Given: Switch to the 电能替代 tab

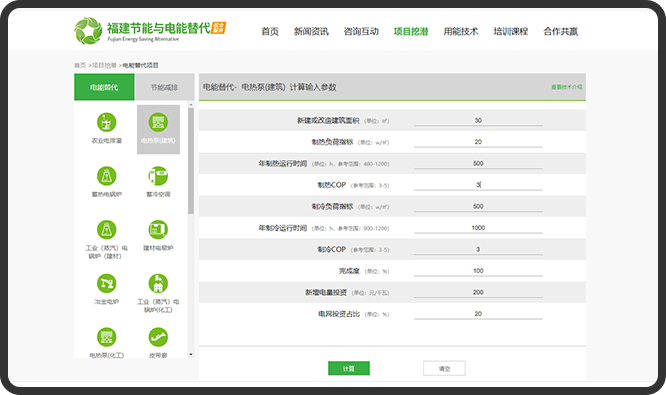Looking at the screenshot, I should point(104,87).
